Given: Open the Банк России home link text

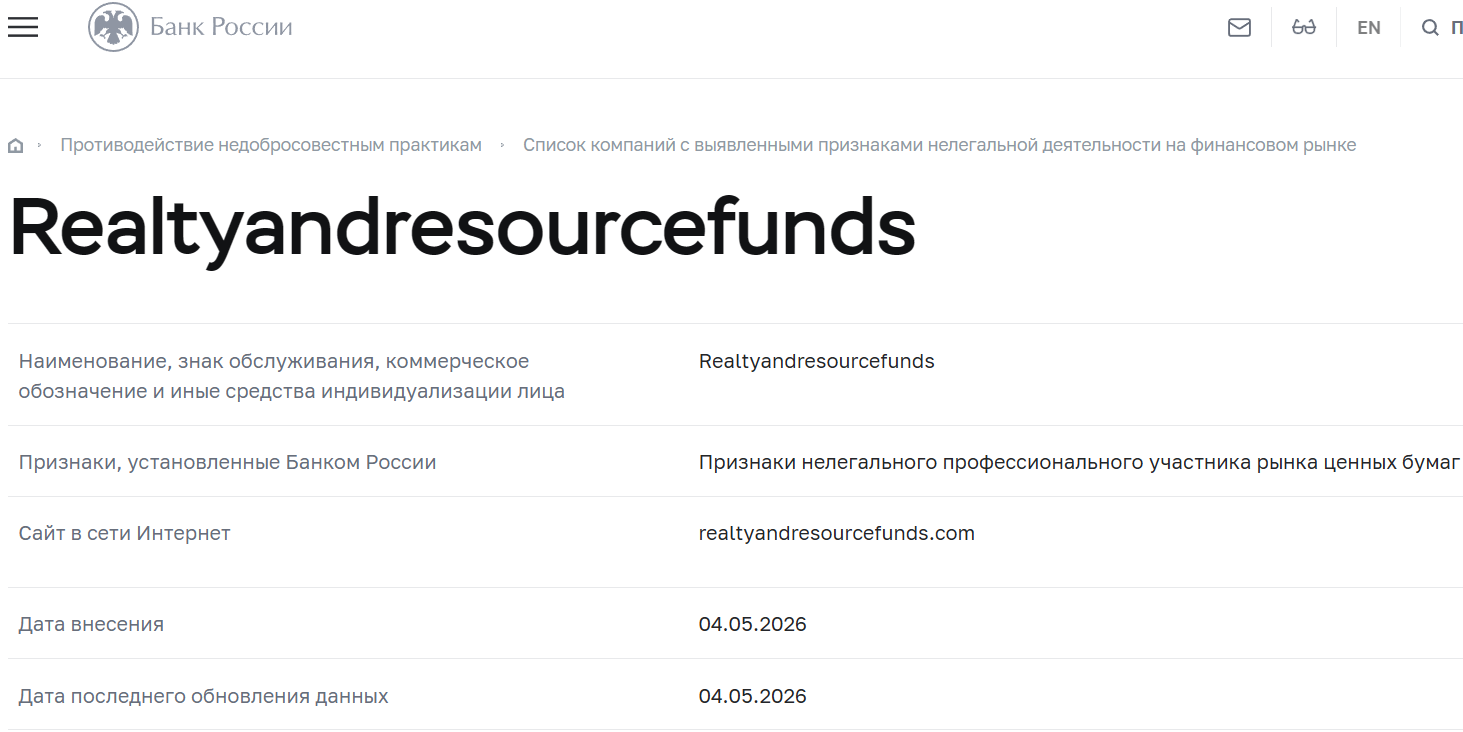Looking at the screenshot, I should tap(221, 27).
